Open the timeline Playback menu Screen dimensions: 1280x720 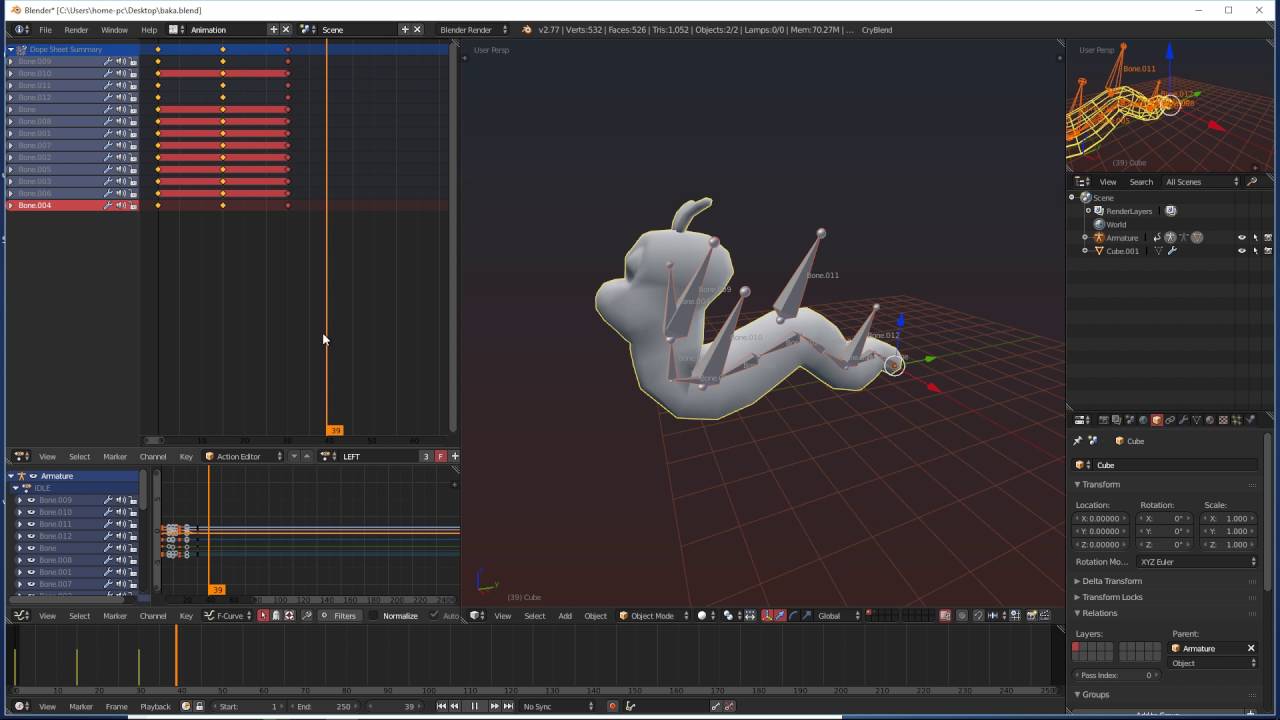(x=155, y=707)
